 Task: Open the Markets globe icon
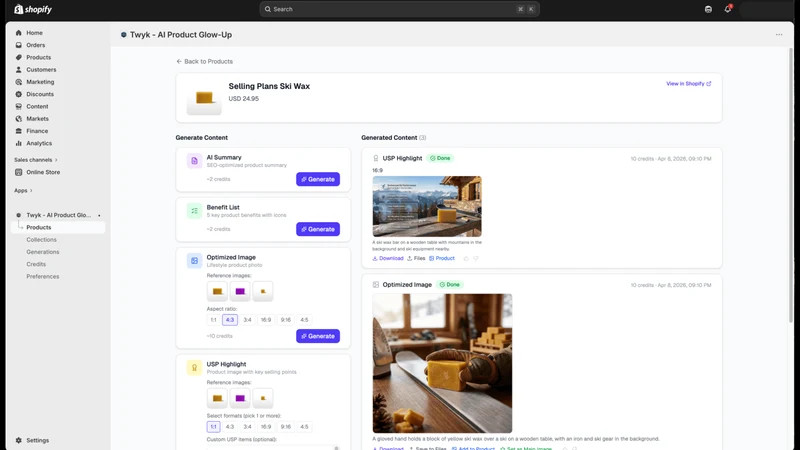coord(18,118)
